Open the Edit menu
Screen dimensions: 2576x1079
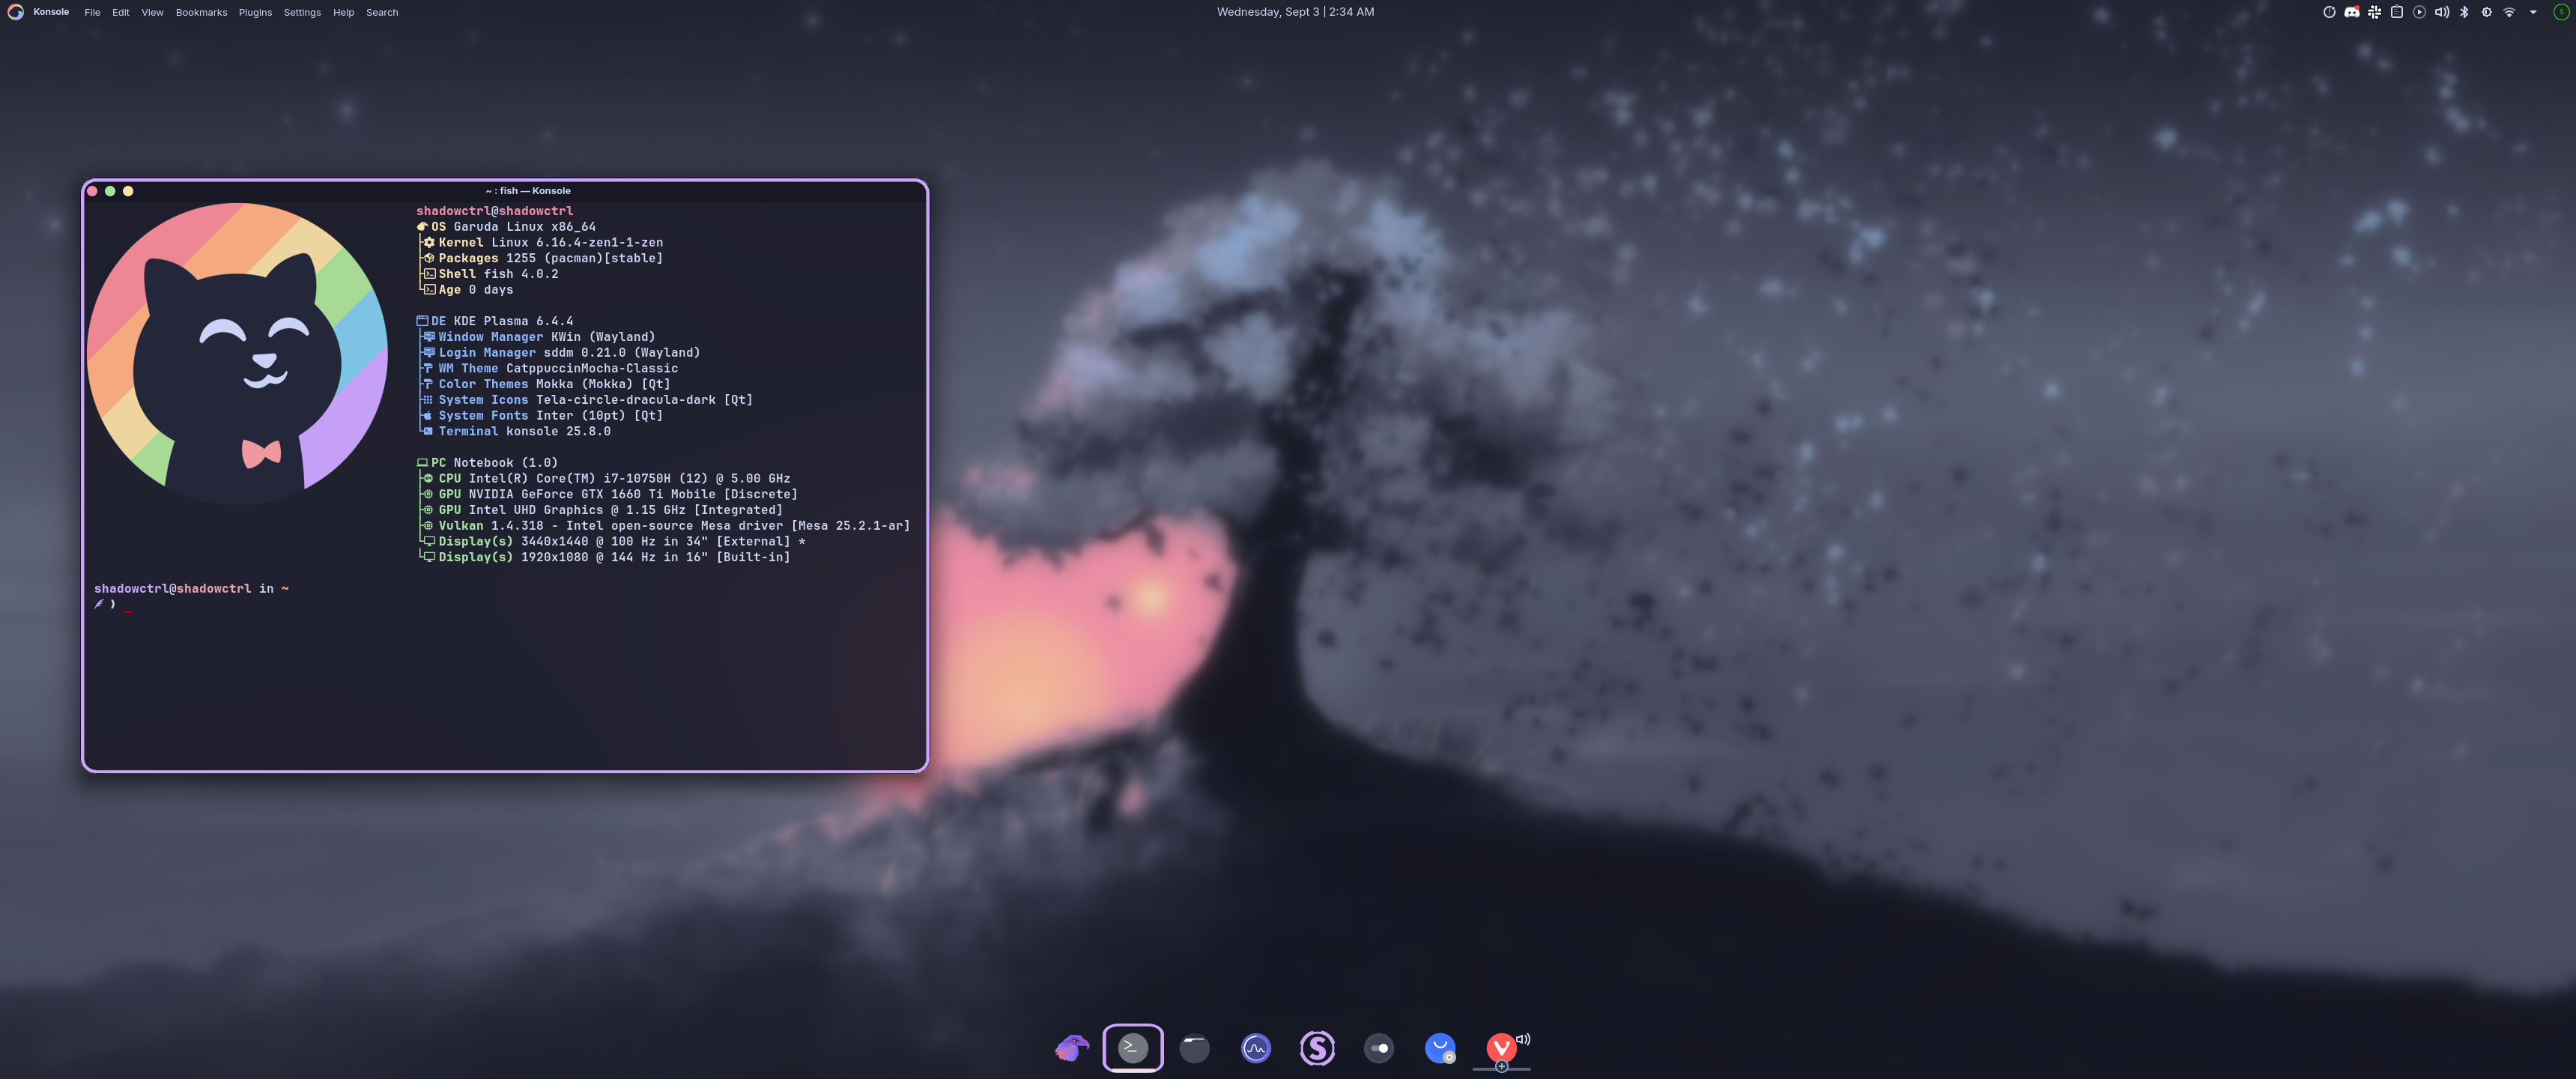(120, 12)
